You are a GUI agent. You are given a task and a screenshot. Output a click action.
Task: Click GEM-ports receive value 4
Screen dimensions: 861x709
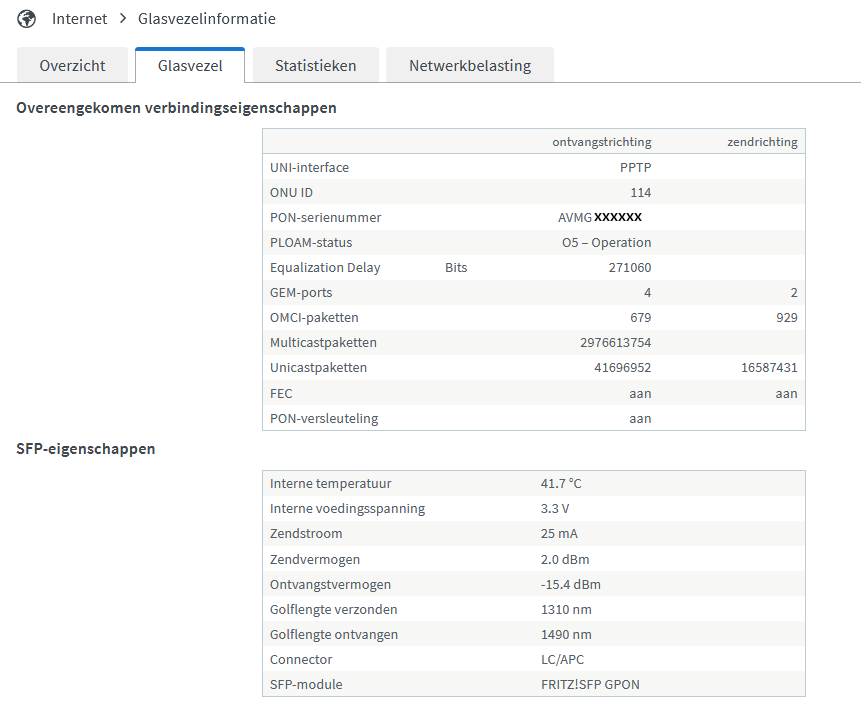pos(647,293)
